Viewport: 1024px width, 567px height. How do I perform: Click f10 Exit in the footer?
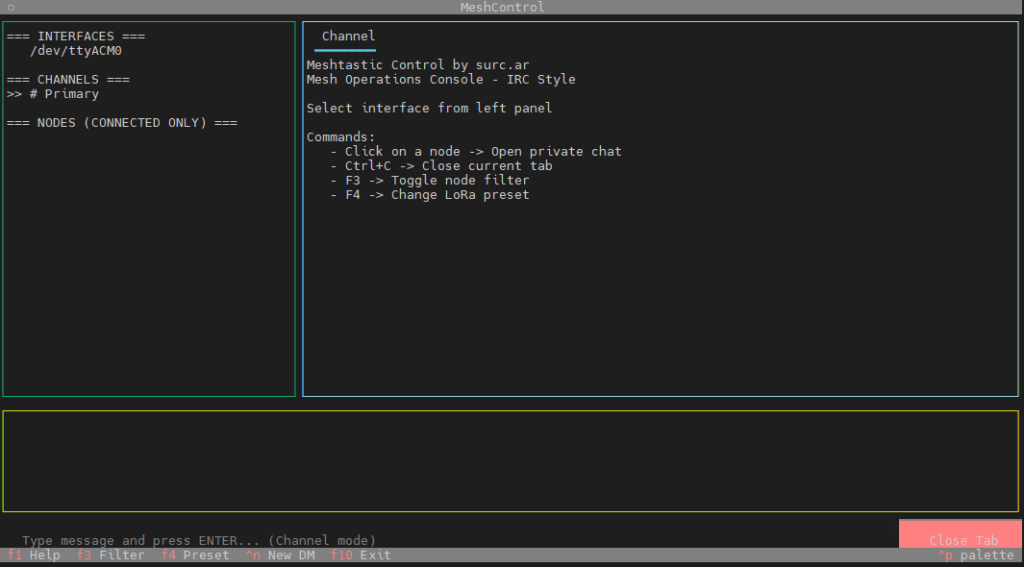(x=360, y=555)
